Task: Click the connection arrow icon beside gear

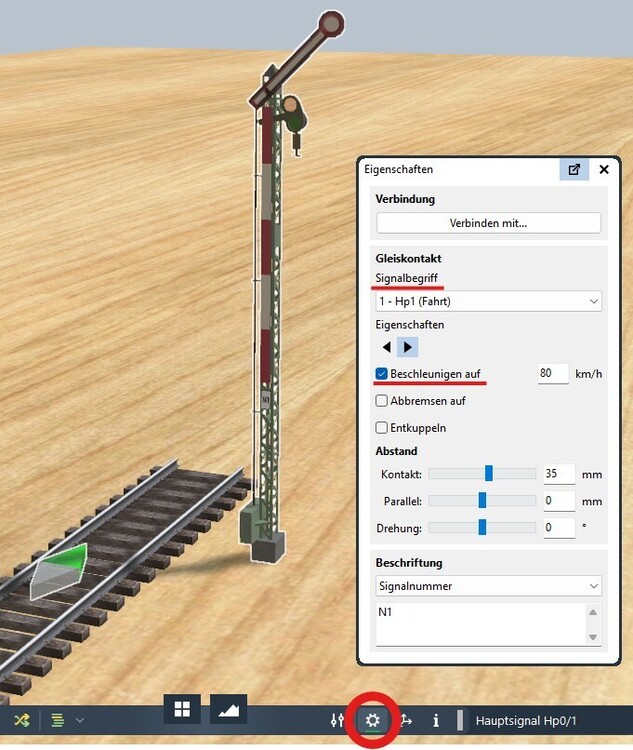Action: click(x=406, y=720)
